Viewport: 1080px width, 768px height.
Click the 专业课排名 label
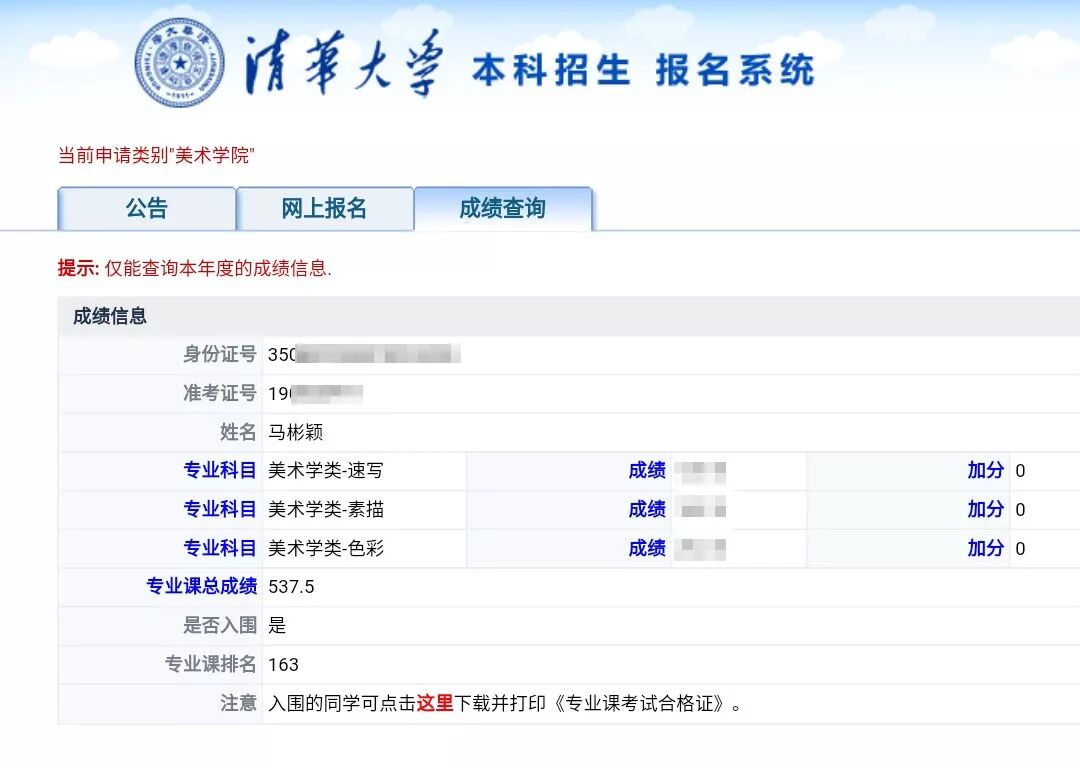coord(210,664)
